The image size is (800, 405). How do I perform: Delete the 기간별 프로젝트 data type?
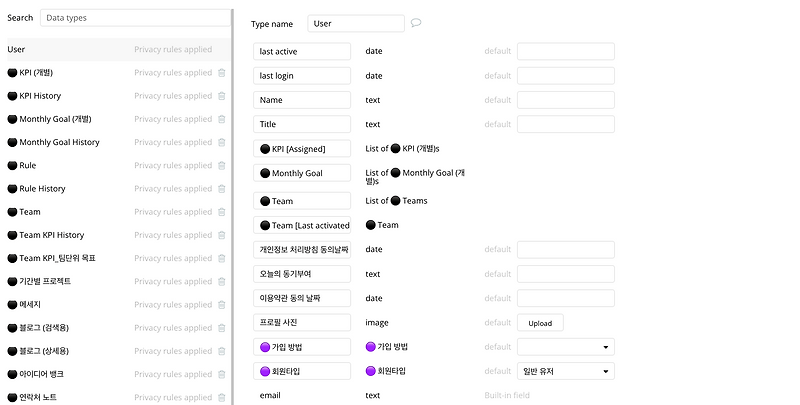point(221,282)
